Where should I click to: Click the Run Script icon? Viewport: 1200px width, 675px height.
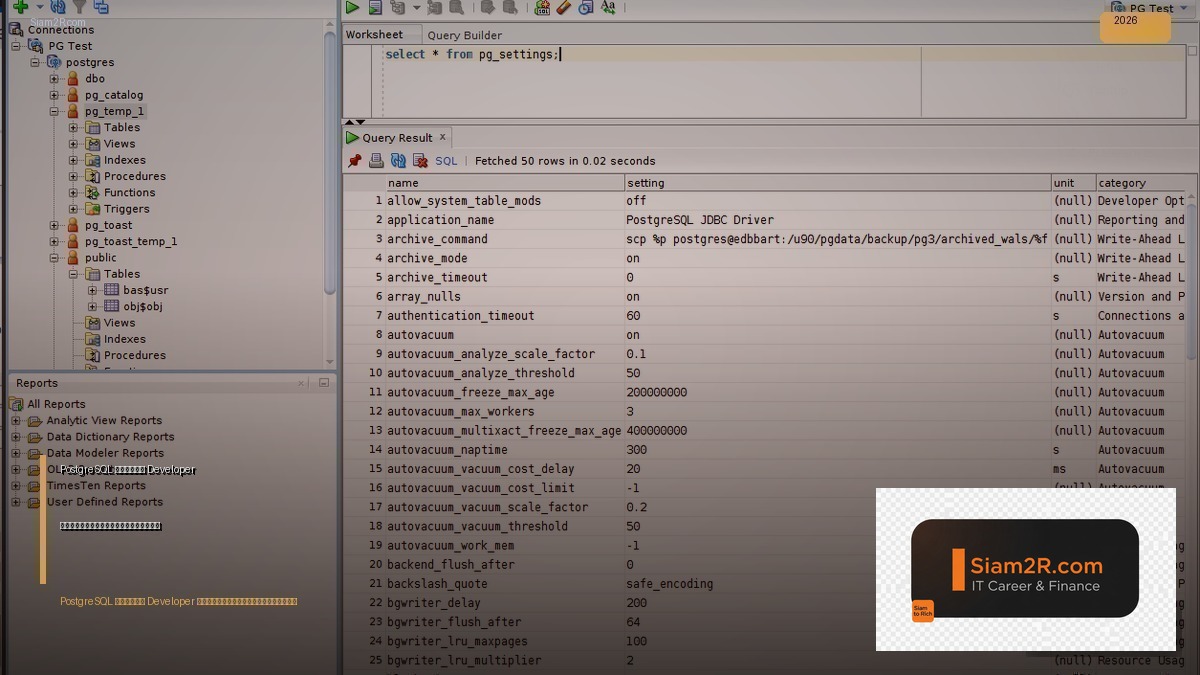click(x=375, y=7)
